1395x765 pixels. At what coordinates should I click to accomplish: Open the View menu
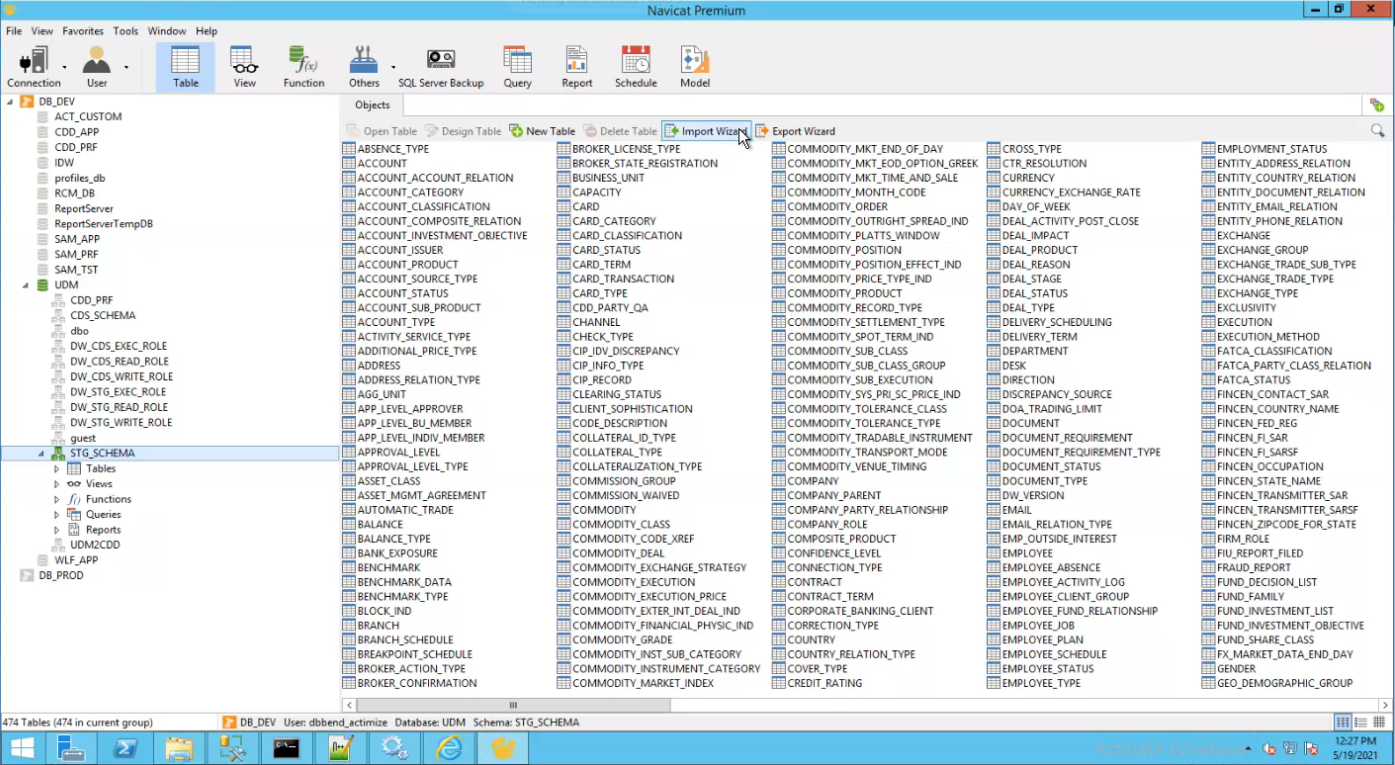click(42, 31)
